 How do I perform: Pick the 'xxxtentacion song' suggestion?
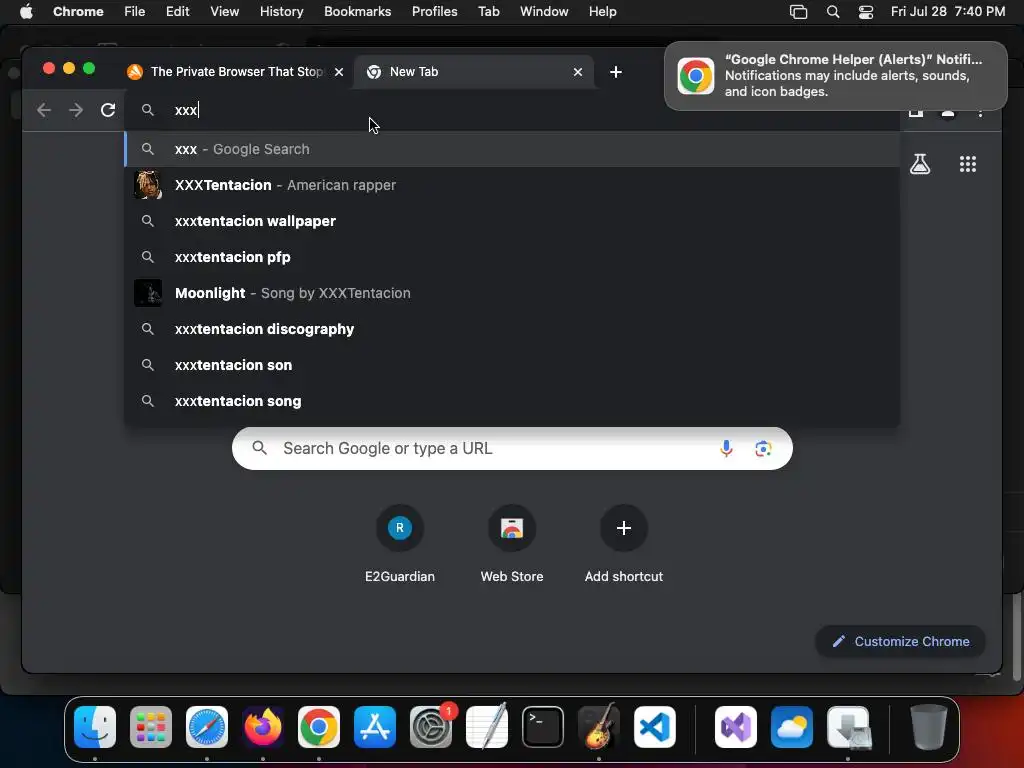tap(512, 401)
